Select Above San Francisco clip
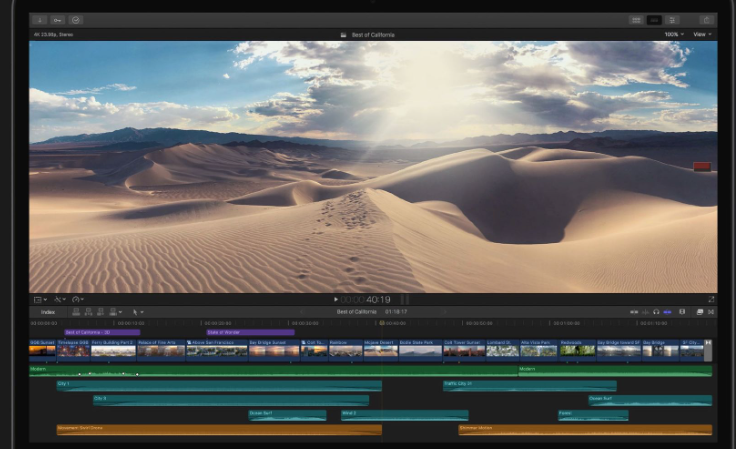The width and height of the screenshot is (736, 449). 217,350
